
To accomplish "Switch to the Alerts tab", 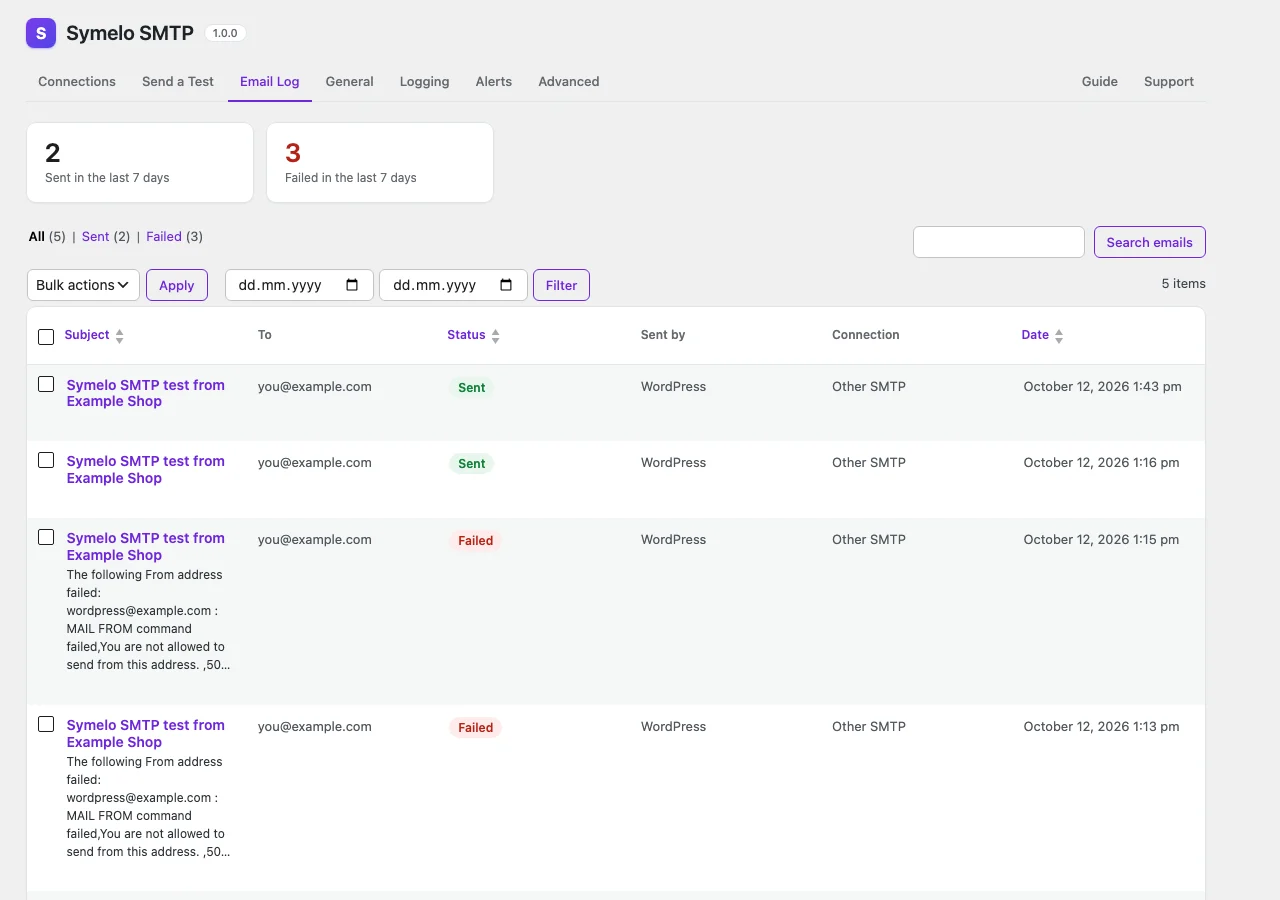I will pyautogui.click(x=494, y=82).
